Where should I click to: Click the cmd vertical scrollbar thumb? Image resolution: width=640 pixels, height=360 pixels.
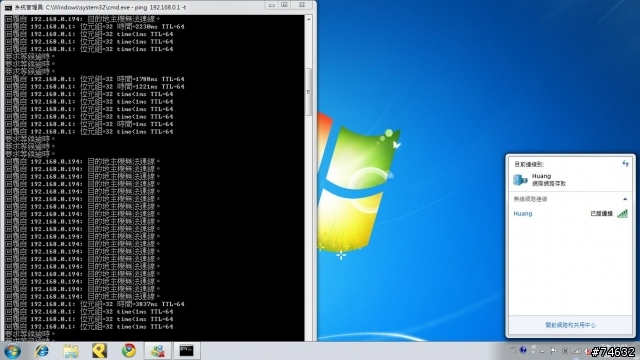[x=309, y=91]
